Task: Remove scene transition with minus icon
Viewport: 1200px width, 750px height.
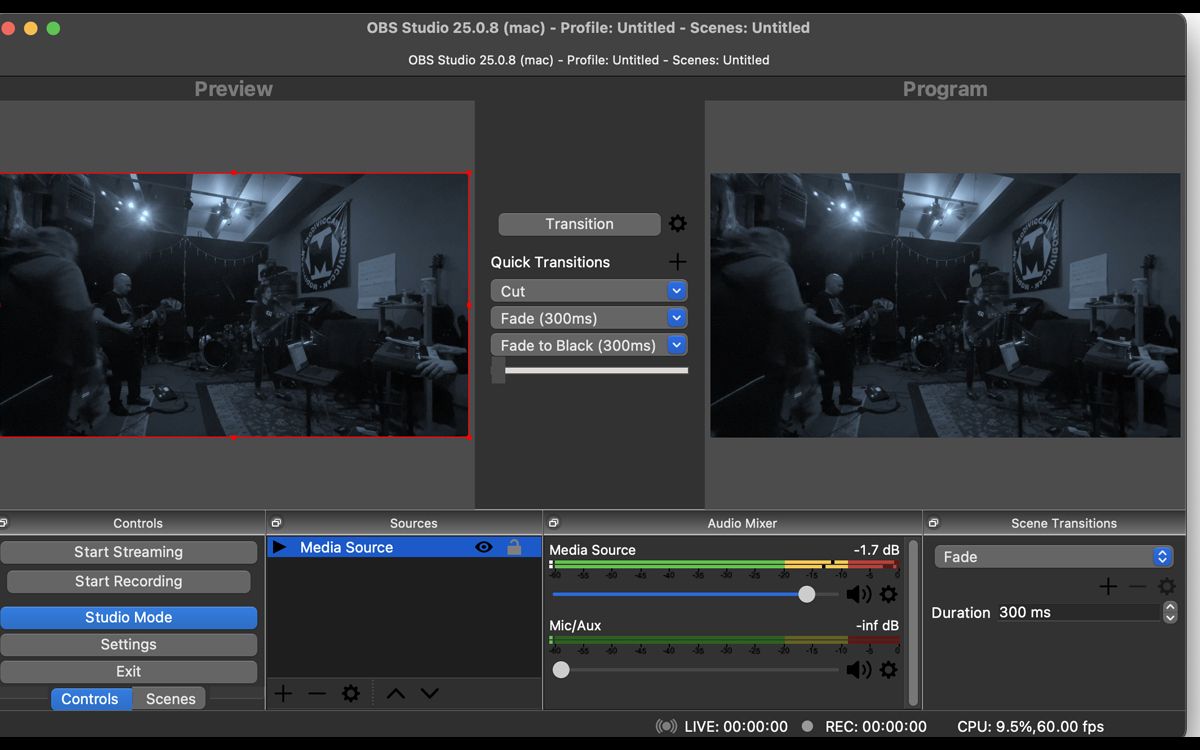Action: (1138, 587)
